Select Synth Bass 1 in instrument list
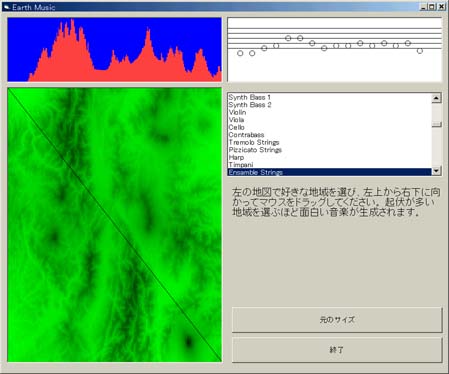 [329, 97]
